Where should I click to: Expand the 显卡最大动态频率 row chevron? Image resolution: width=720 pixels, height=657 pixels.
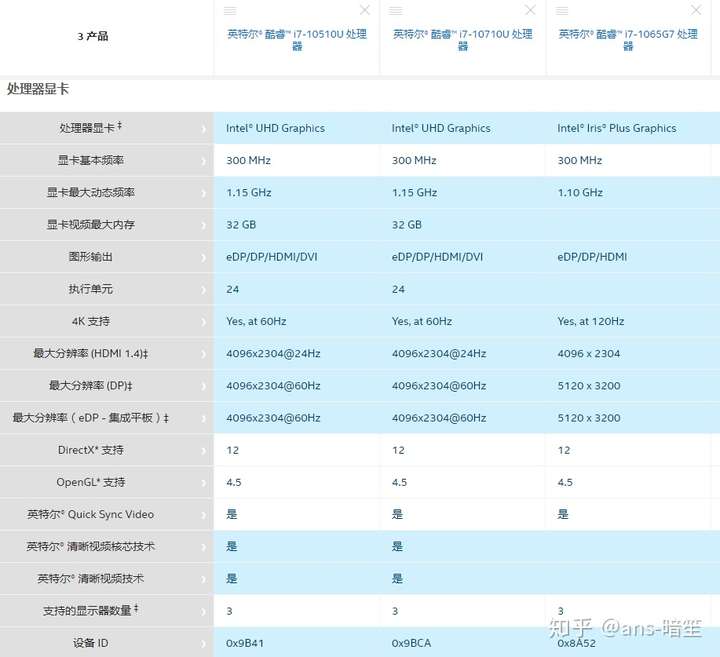click(x=203, y=193)
